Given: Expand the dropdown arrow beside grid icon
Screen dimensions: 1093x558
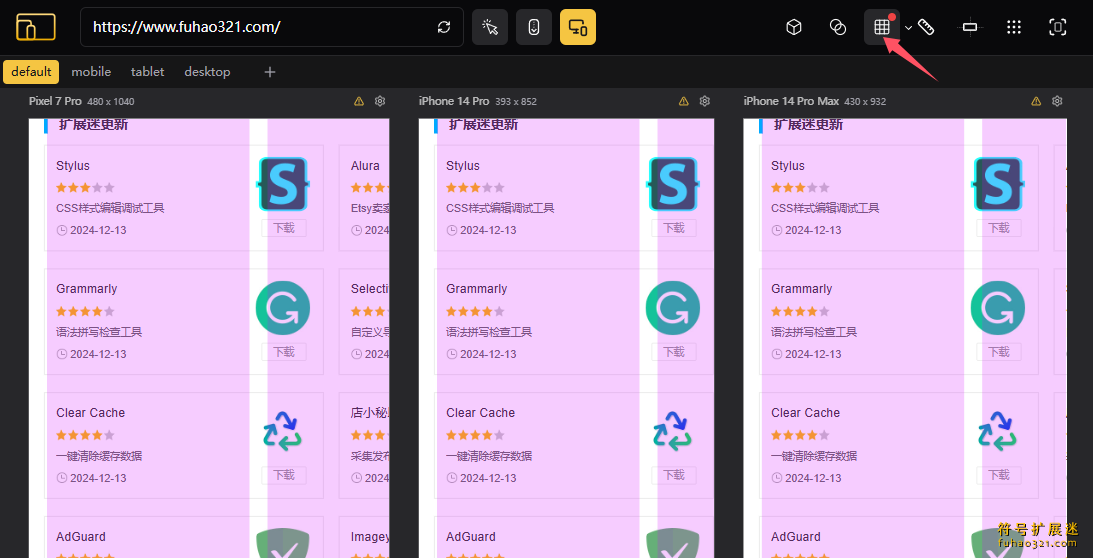Looking at the screenshot, I should (908, 28).
